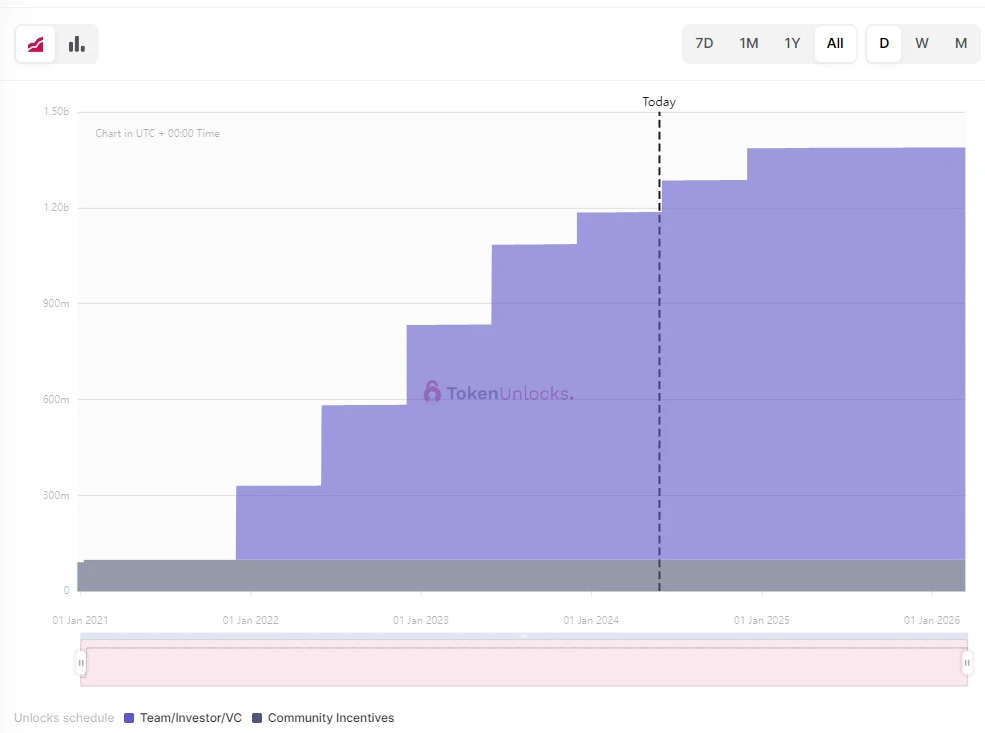Choose the 1Y time range

click(x=792, y=43)
